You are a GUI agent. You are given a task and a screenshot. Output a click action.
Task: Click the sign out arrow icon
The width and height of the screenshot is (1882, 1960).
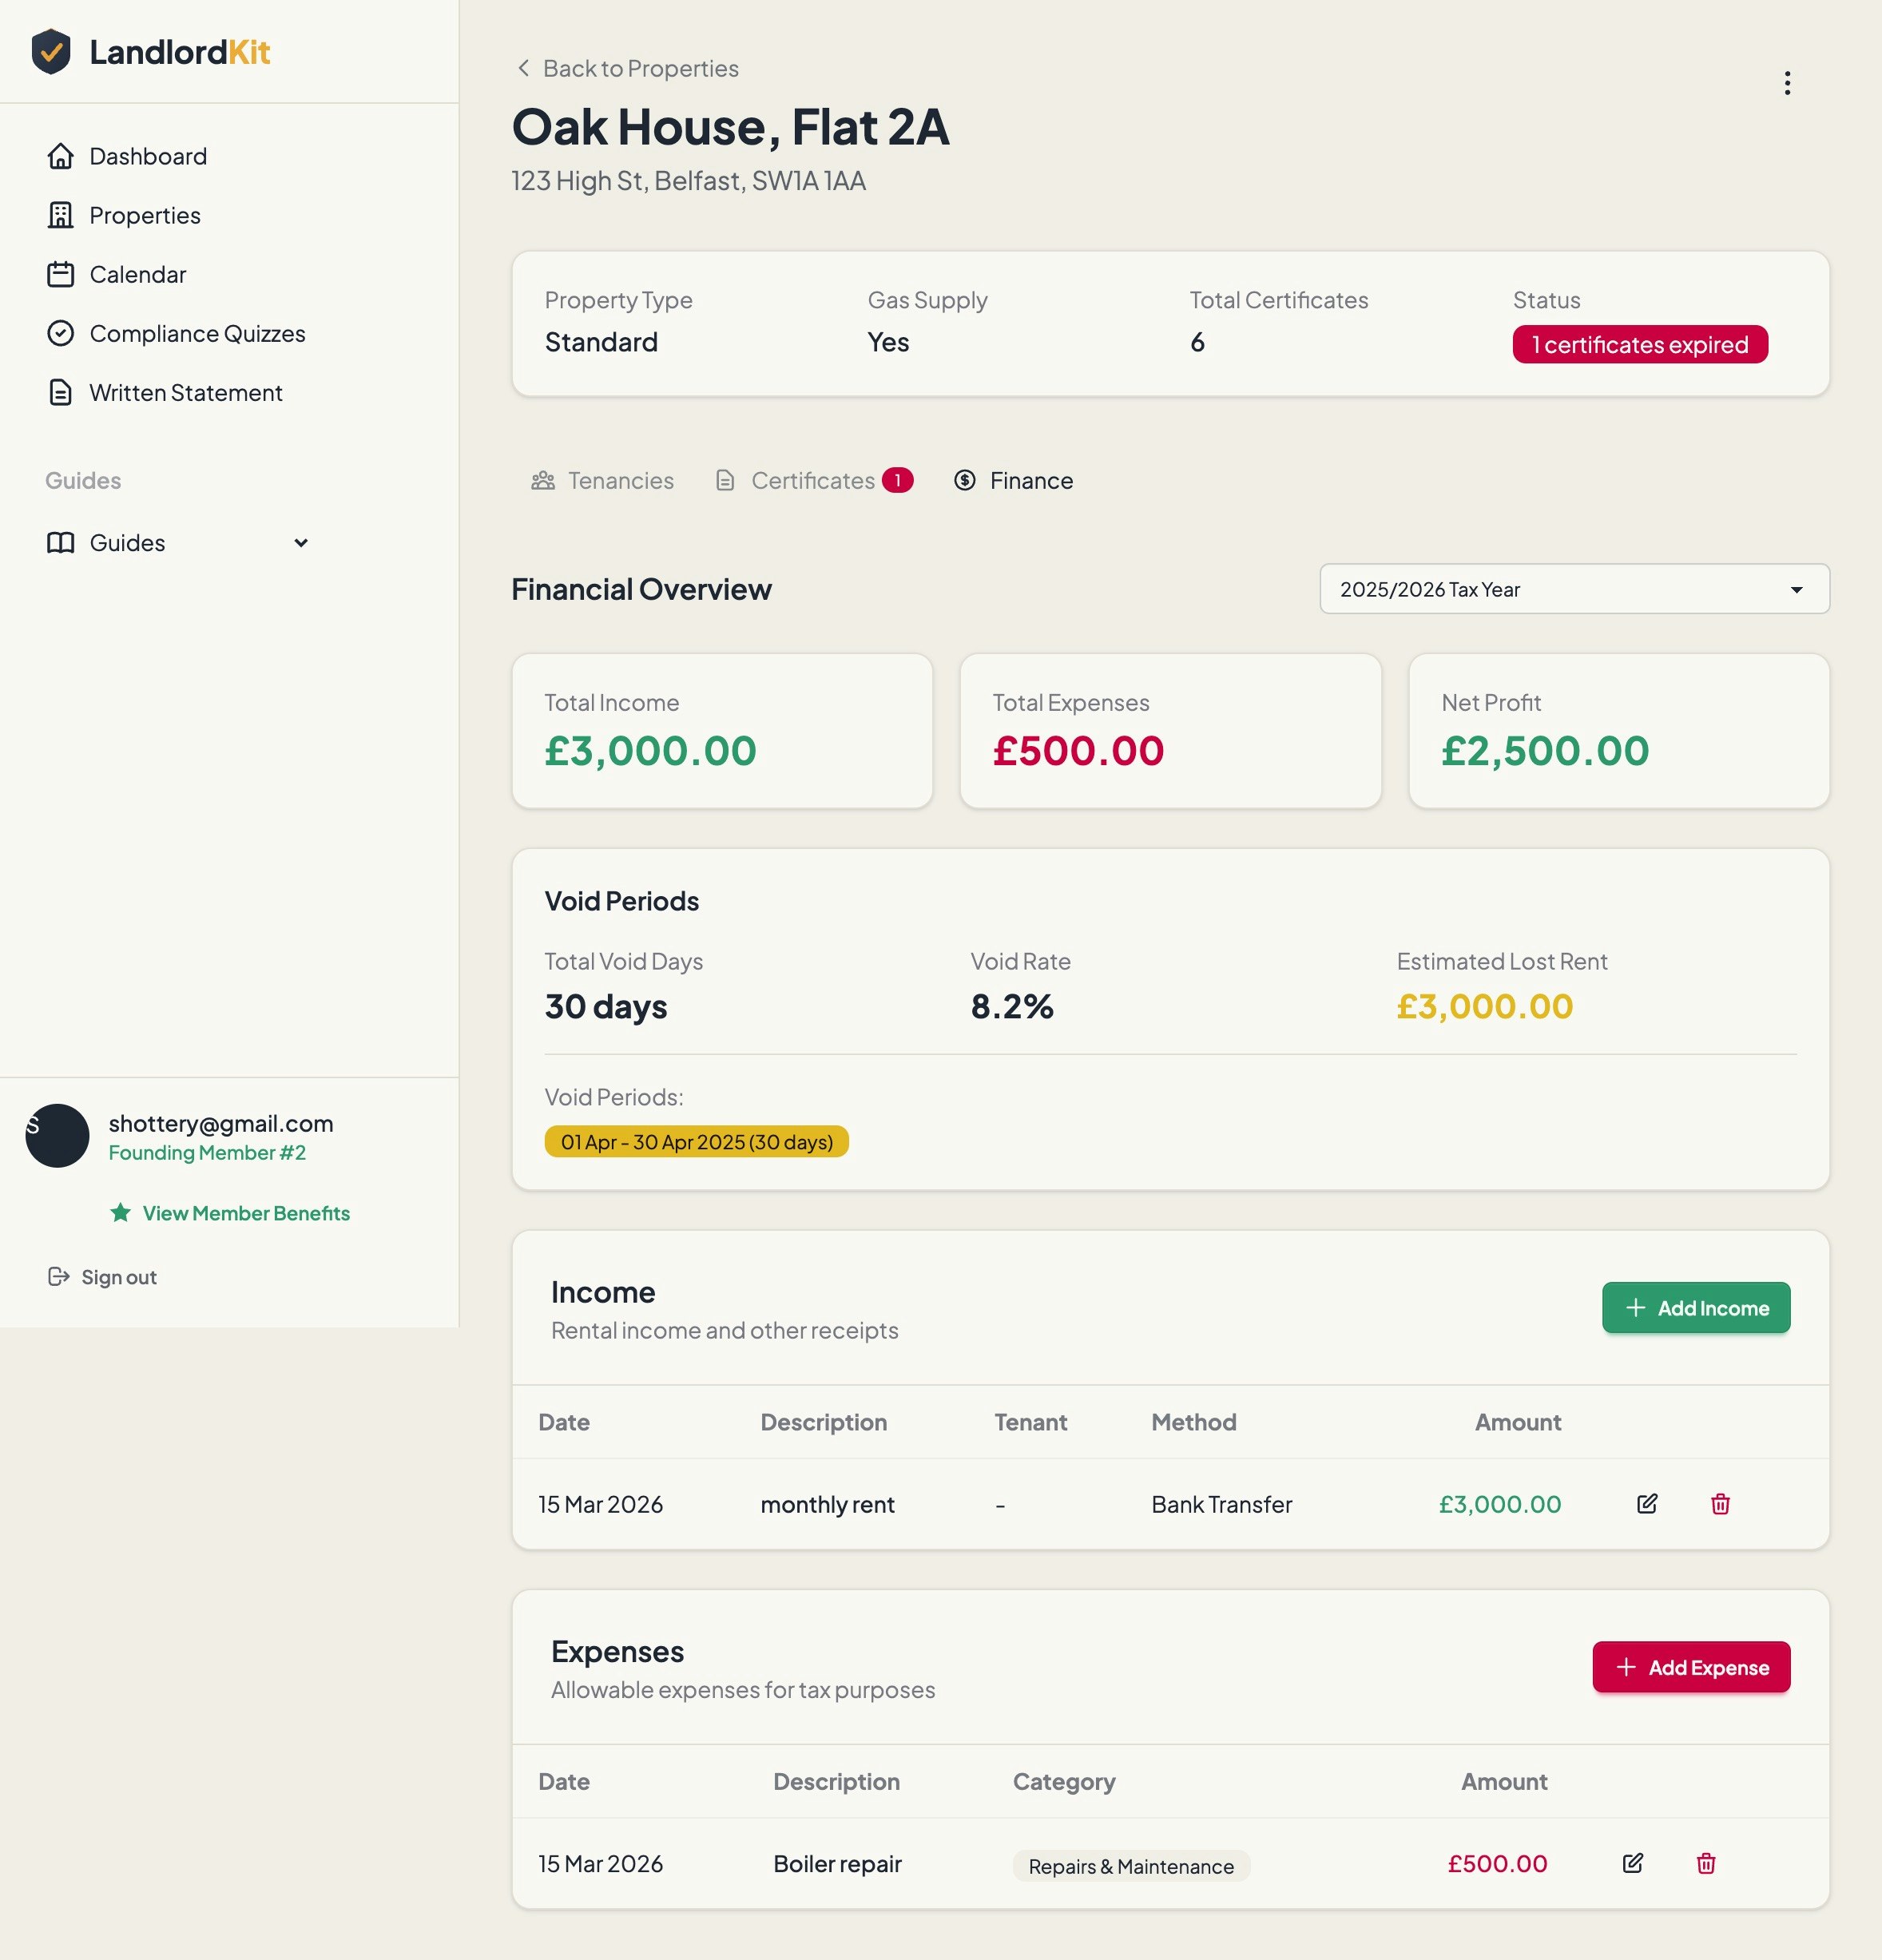pyautogui.click(x=58, y=1277)
